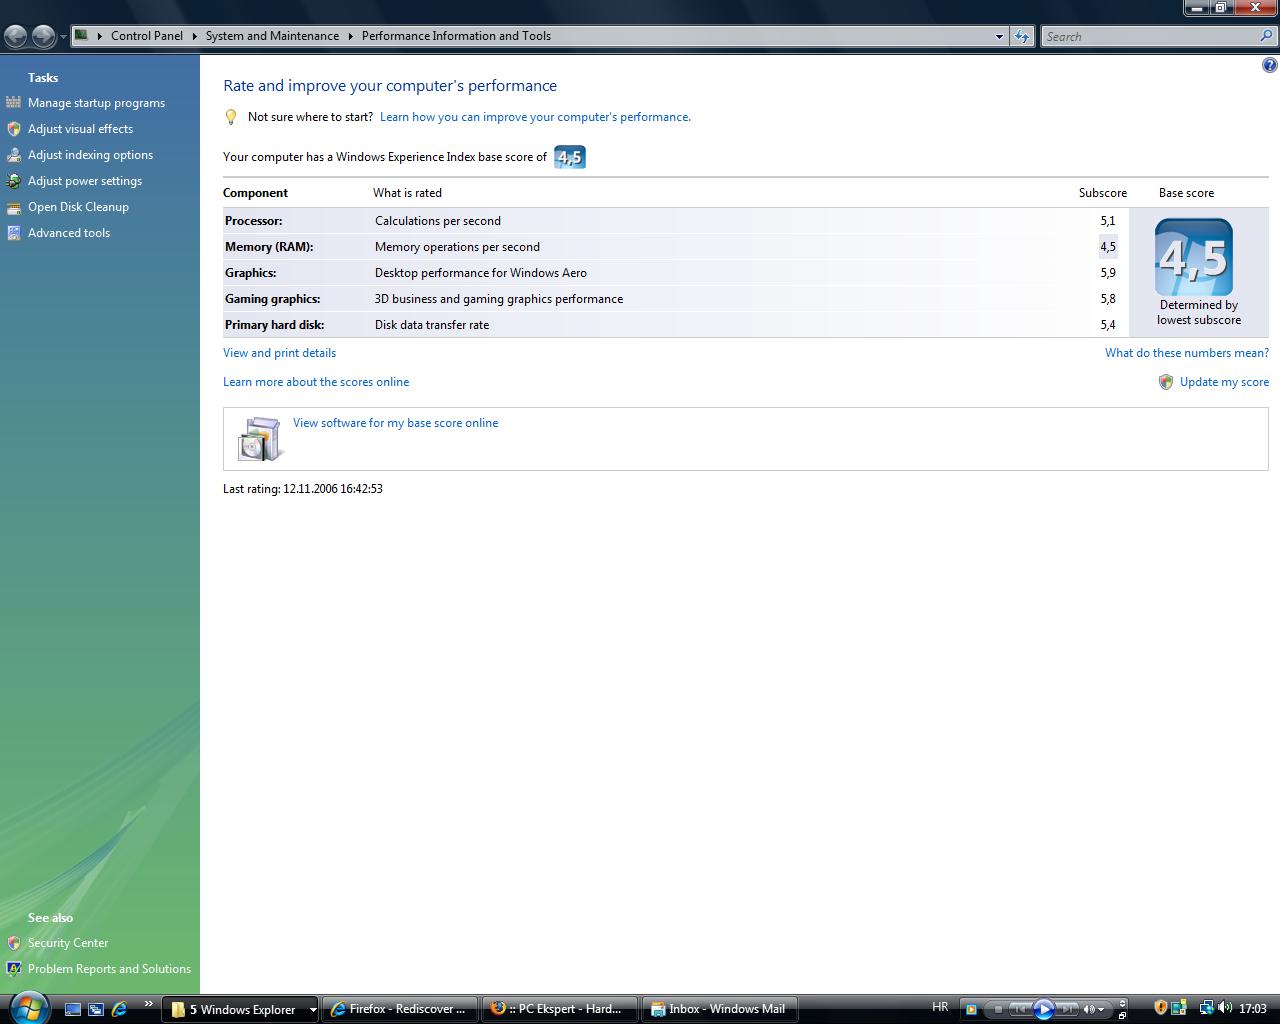Screen dimensions: 1280x1024
Task: Switch to Inbox - Windows Mail taskbar button
Action: tap(720, 1009)
